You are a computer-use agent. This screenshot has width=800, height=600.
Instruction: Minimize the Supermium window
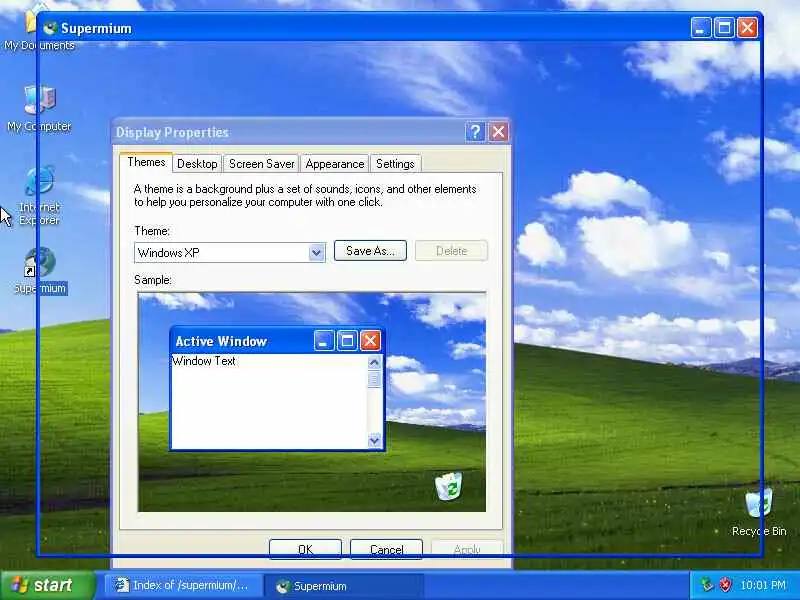pyautogui.click(x=701, y=28)
